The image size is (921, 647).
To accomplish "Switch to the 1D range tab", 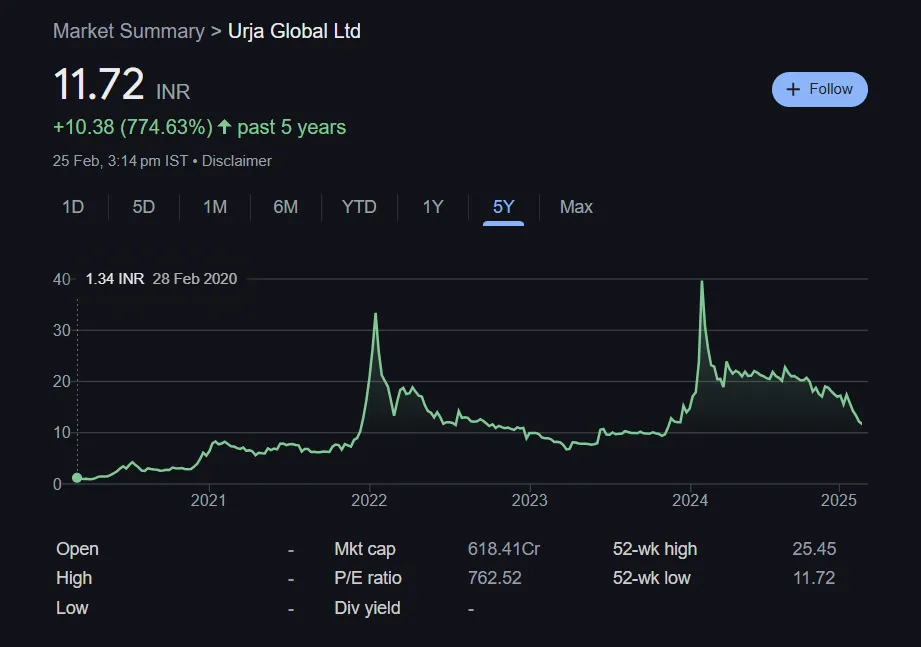I will coord(73,207).
